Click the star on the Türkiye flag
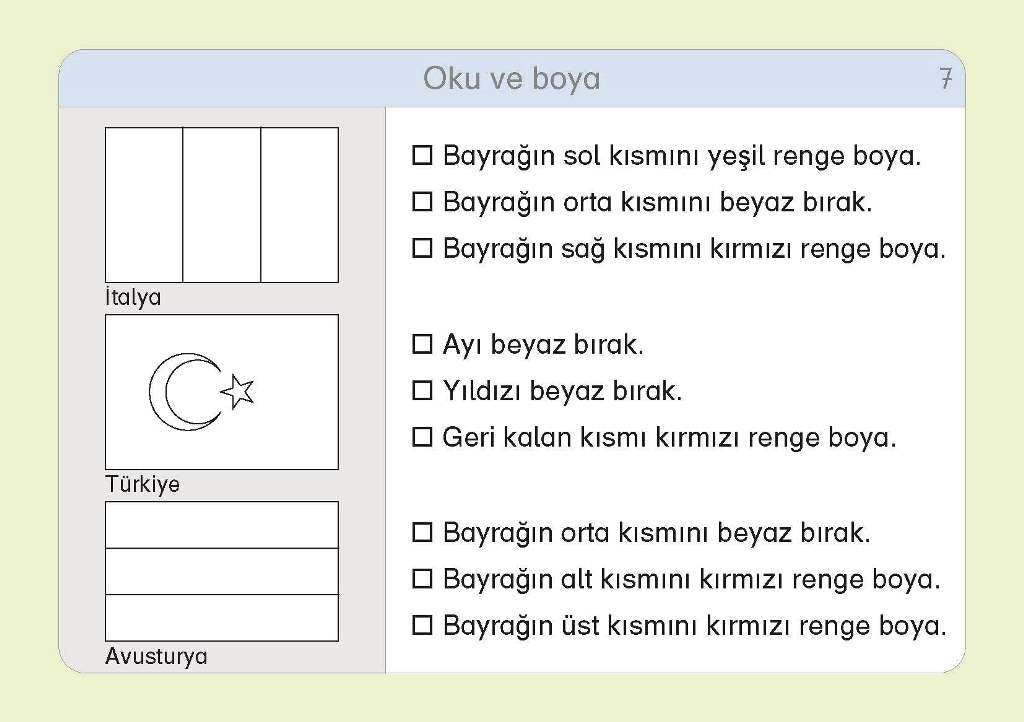Screen dimensions: 1024x722 [238, 390]
